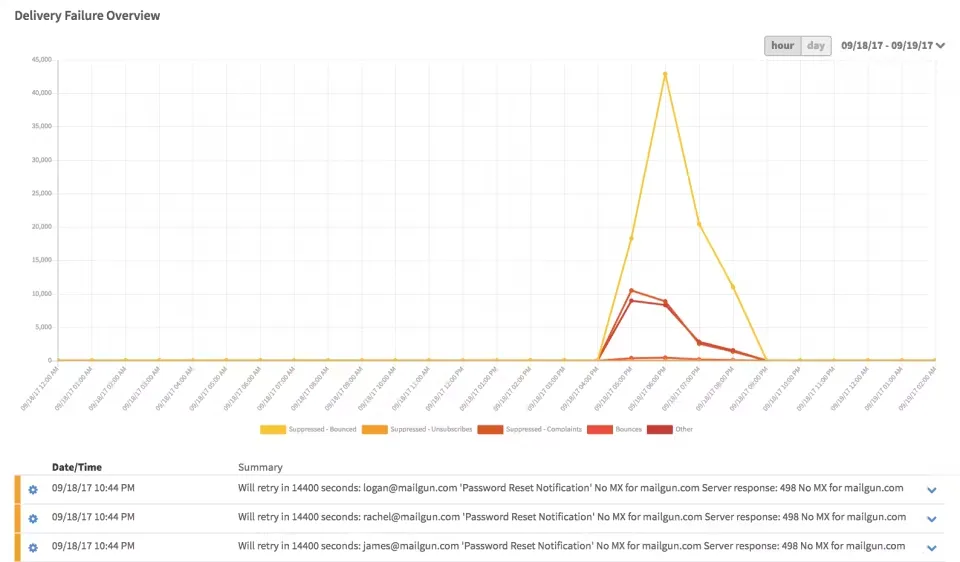Click the gear icon on logan@mailgun.com row

click(33, 490)
